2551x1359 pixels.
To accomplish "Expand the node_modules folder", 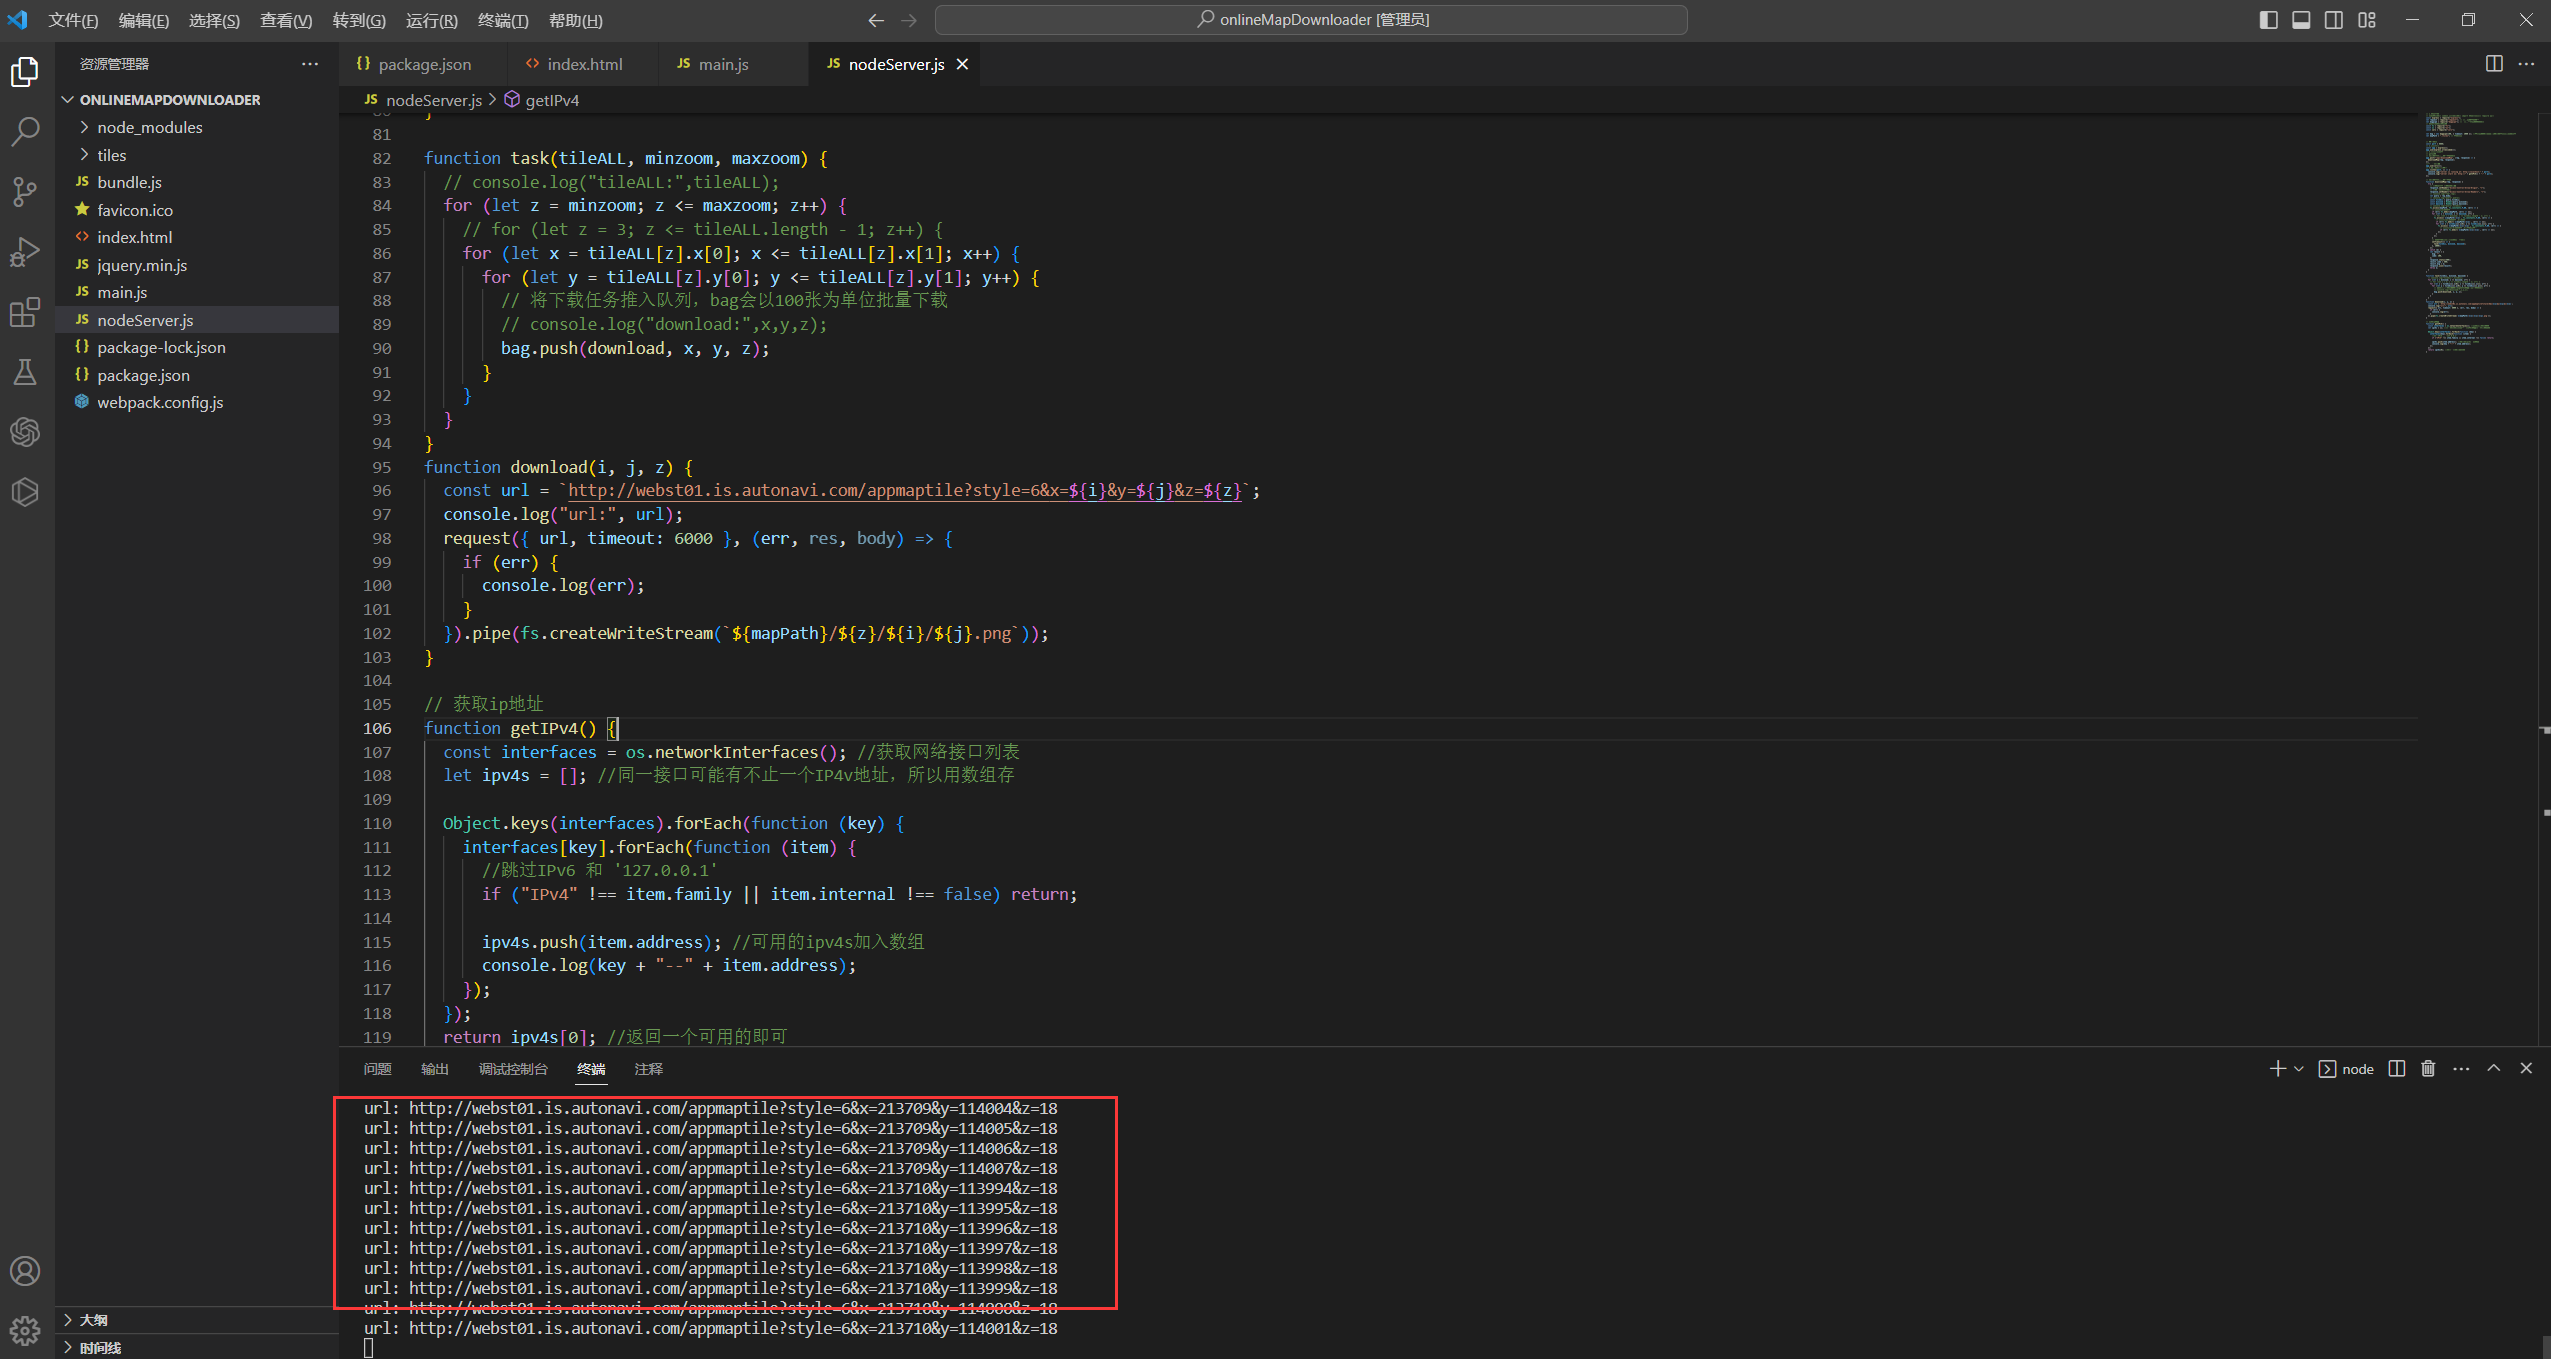I will pyautogui.click(x=197, y=127).
